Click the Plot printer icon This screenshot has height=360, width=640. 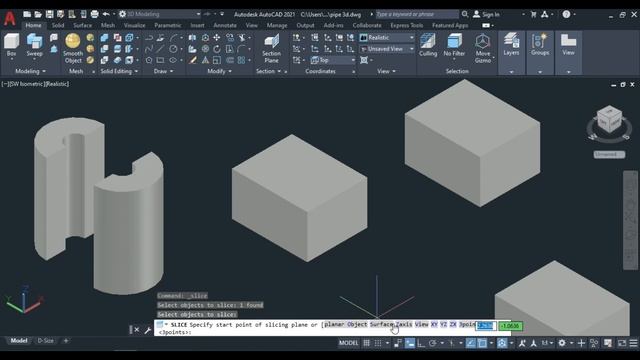click(x=94, y=14)
